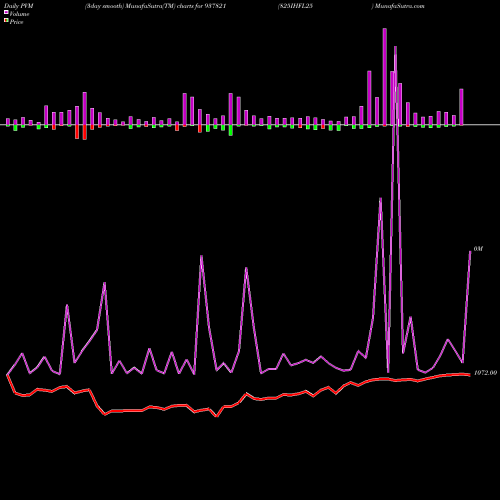Click the '0M' volume value label
The image size is (500, 500).
(x=478, y=249)
